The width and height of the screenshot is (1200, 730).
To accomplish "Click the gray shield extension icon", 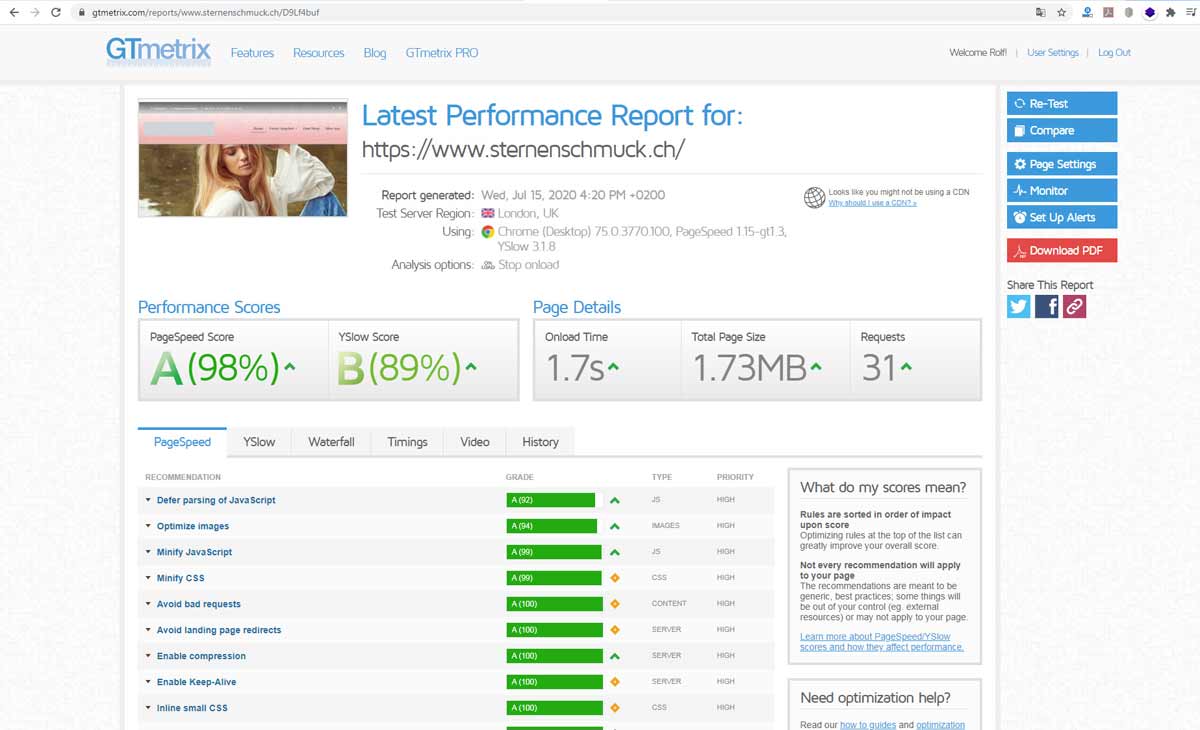I will (x=1129, y=12).
